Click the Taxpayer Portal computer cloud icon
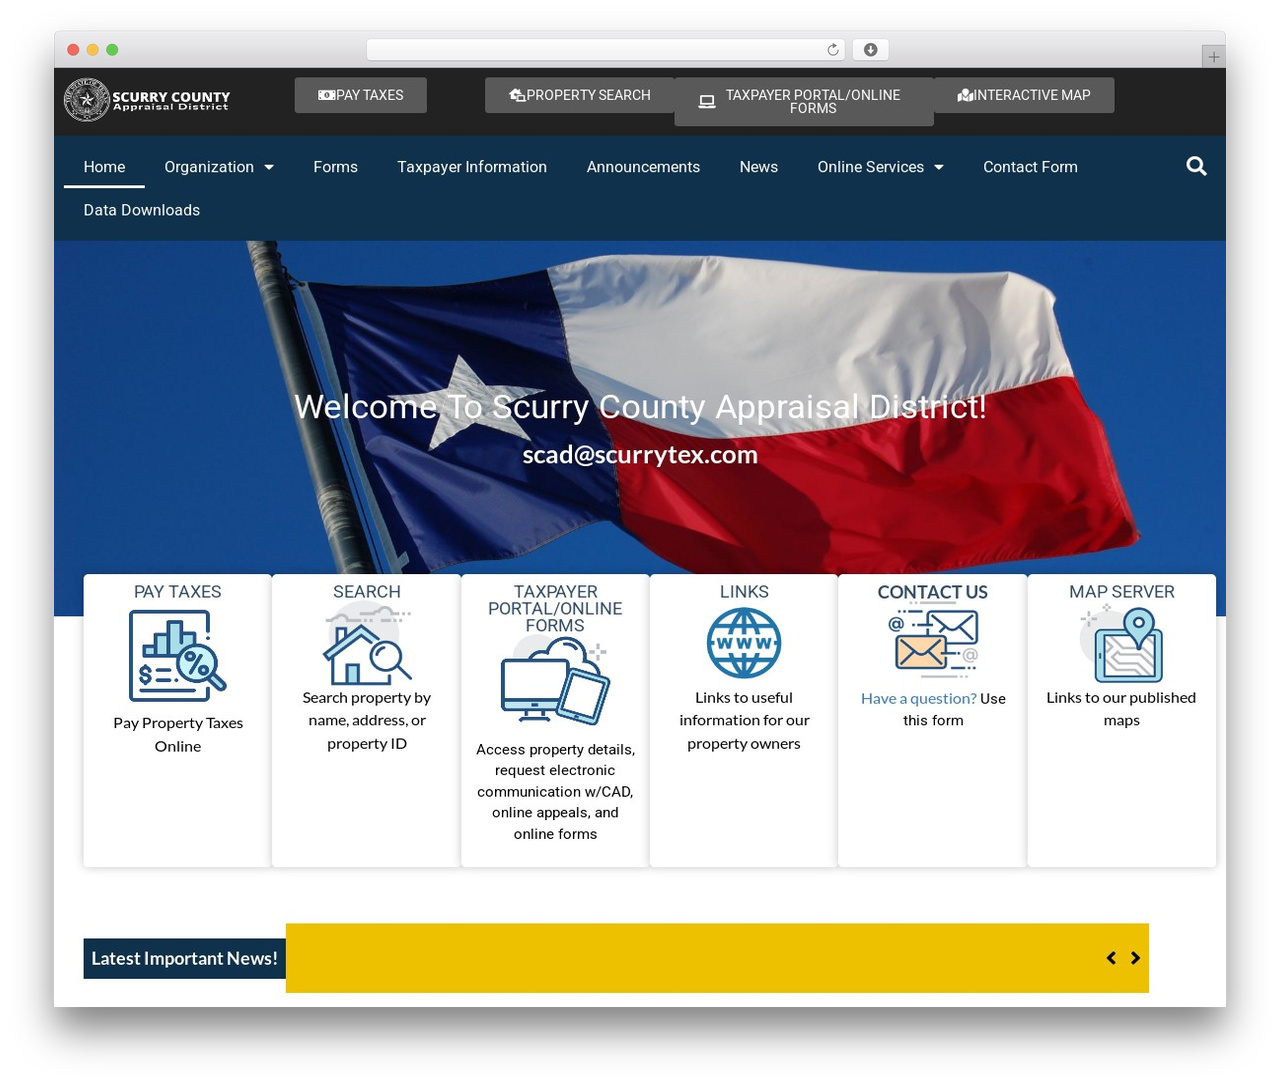Viewport: 1280px width, 1084px height. tap(555, 681)
